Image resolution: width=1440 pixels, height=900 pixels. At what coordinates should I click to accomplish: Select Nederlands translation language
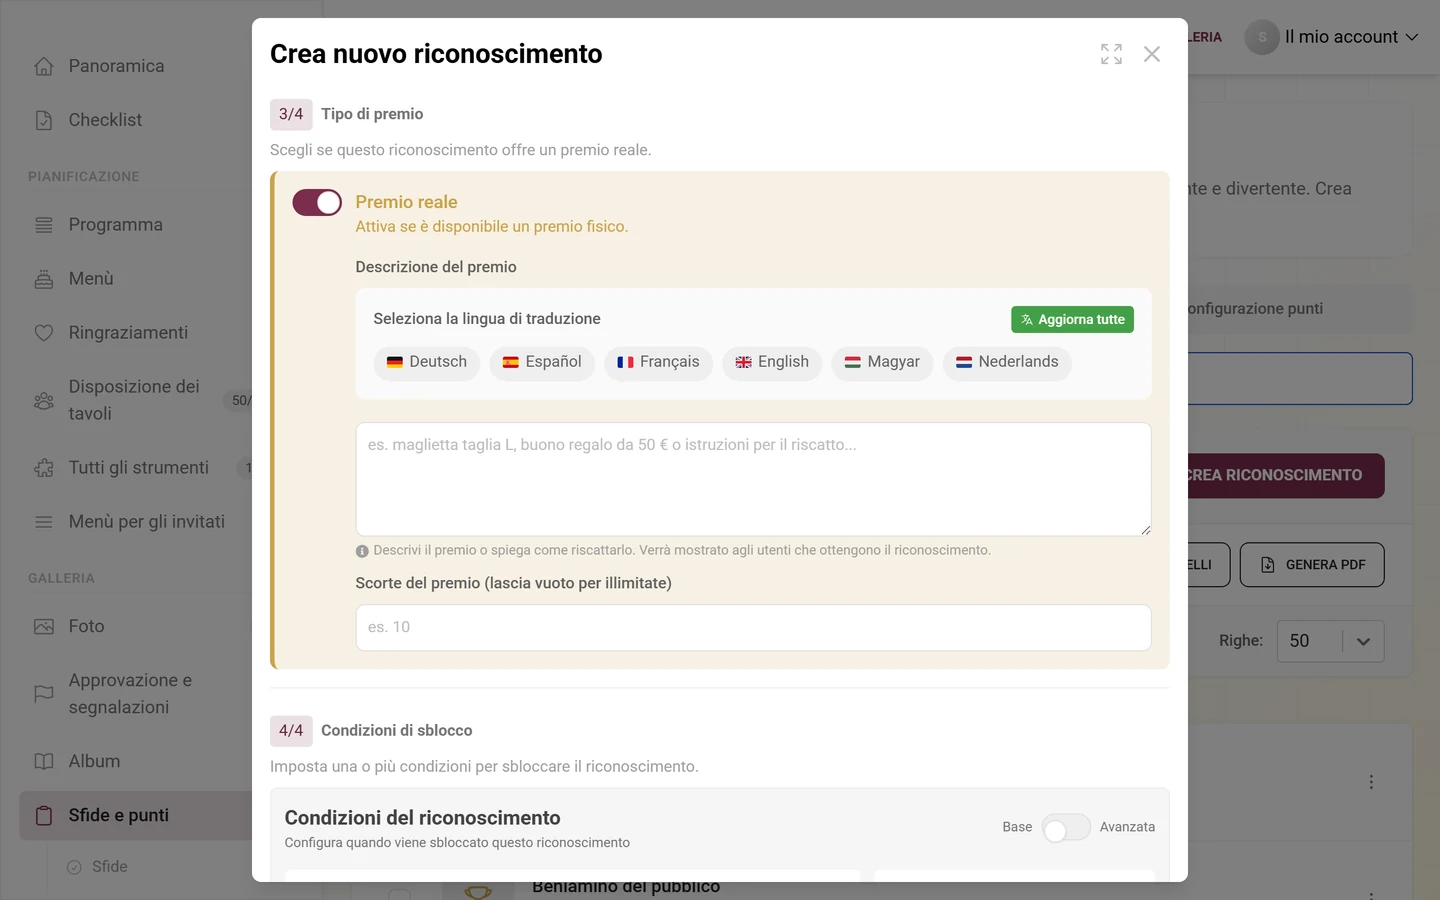(x=1007, y=362)
